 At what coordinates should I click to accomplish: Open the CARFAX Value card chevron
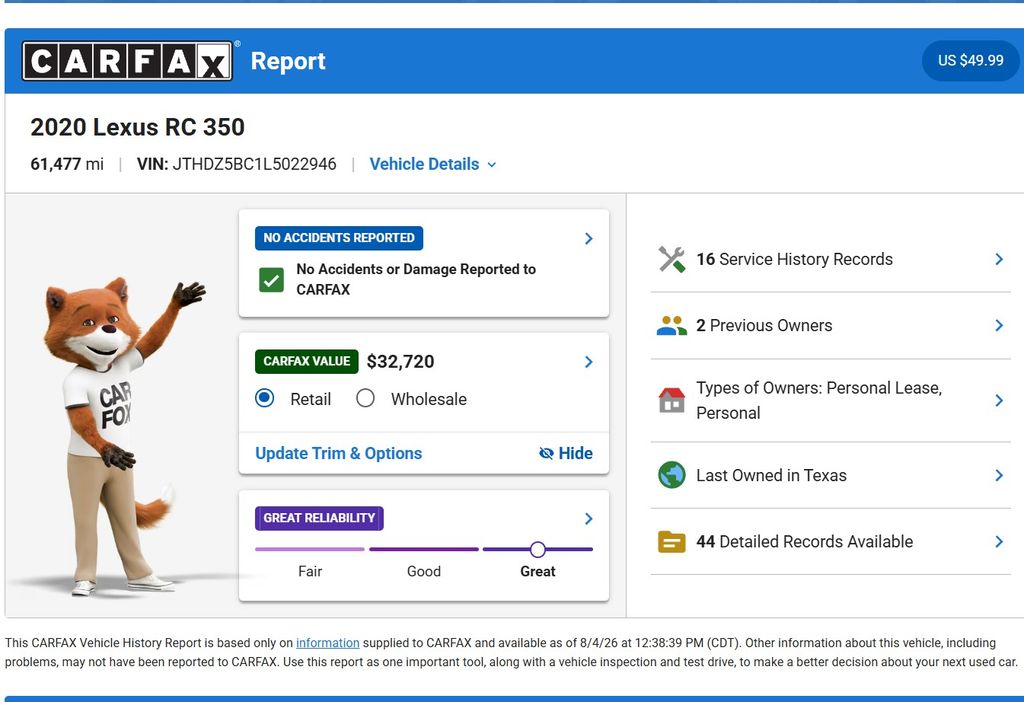[588, 362]
